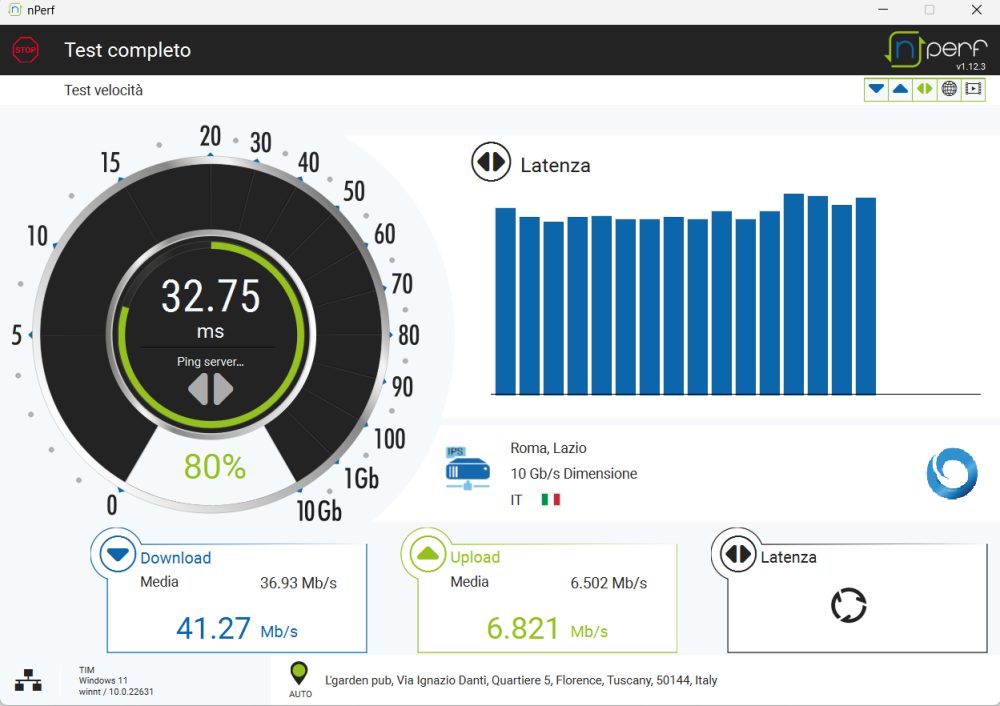Click the 10Gb mark on the gauge scale
This screenshot has width=1000, height=706.
click(x=319, y=511)
